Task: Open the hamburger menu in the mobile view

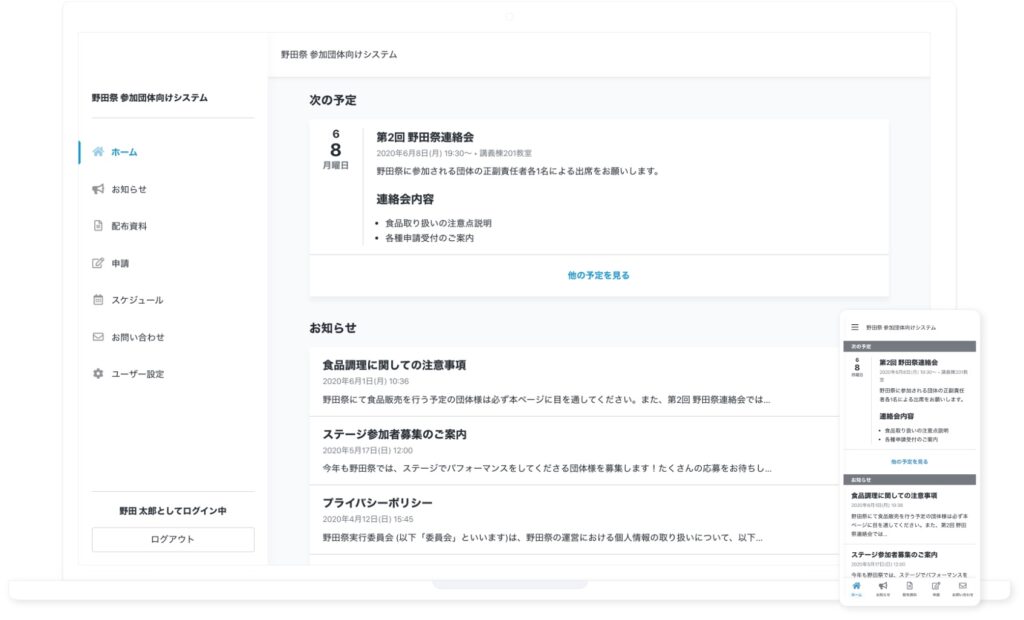Action: pos(855,327)
